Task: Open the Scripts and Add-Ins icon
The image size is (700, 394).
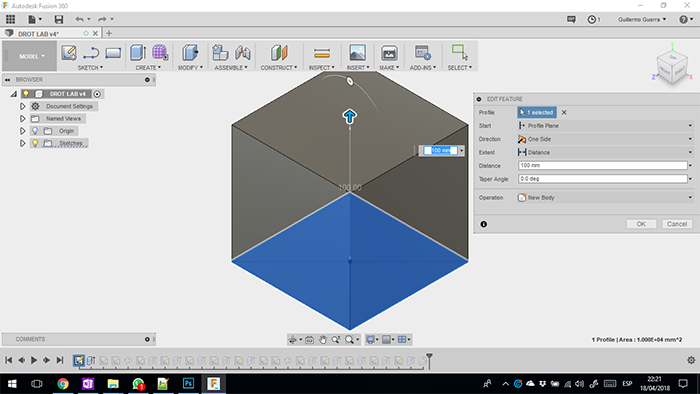Action: pos(422,53)
